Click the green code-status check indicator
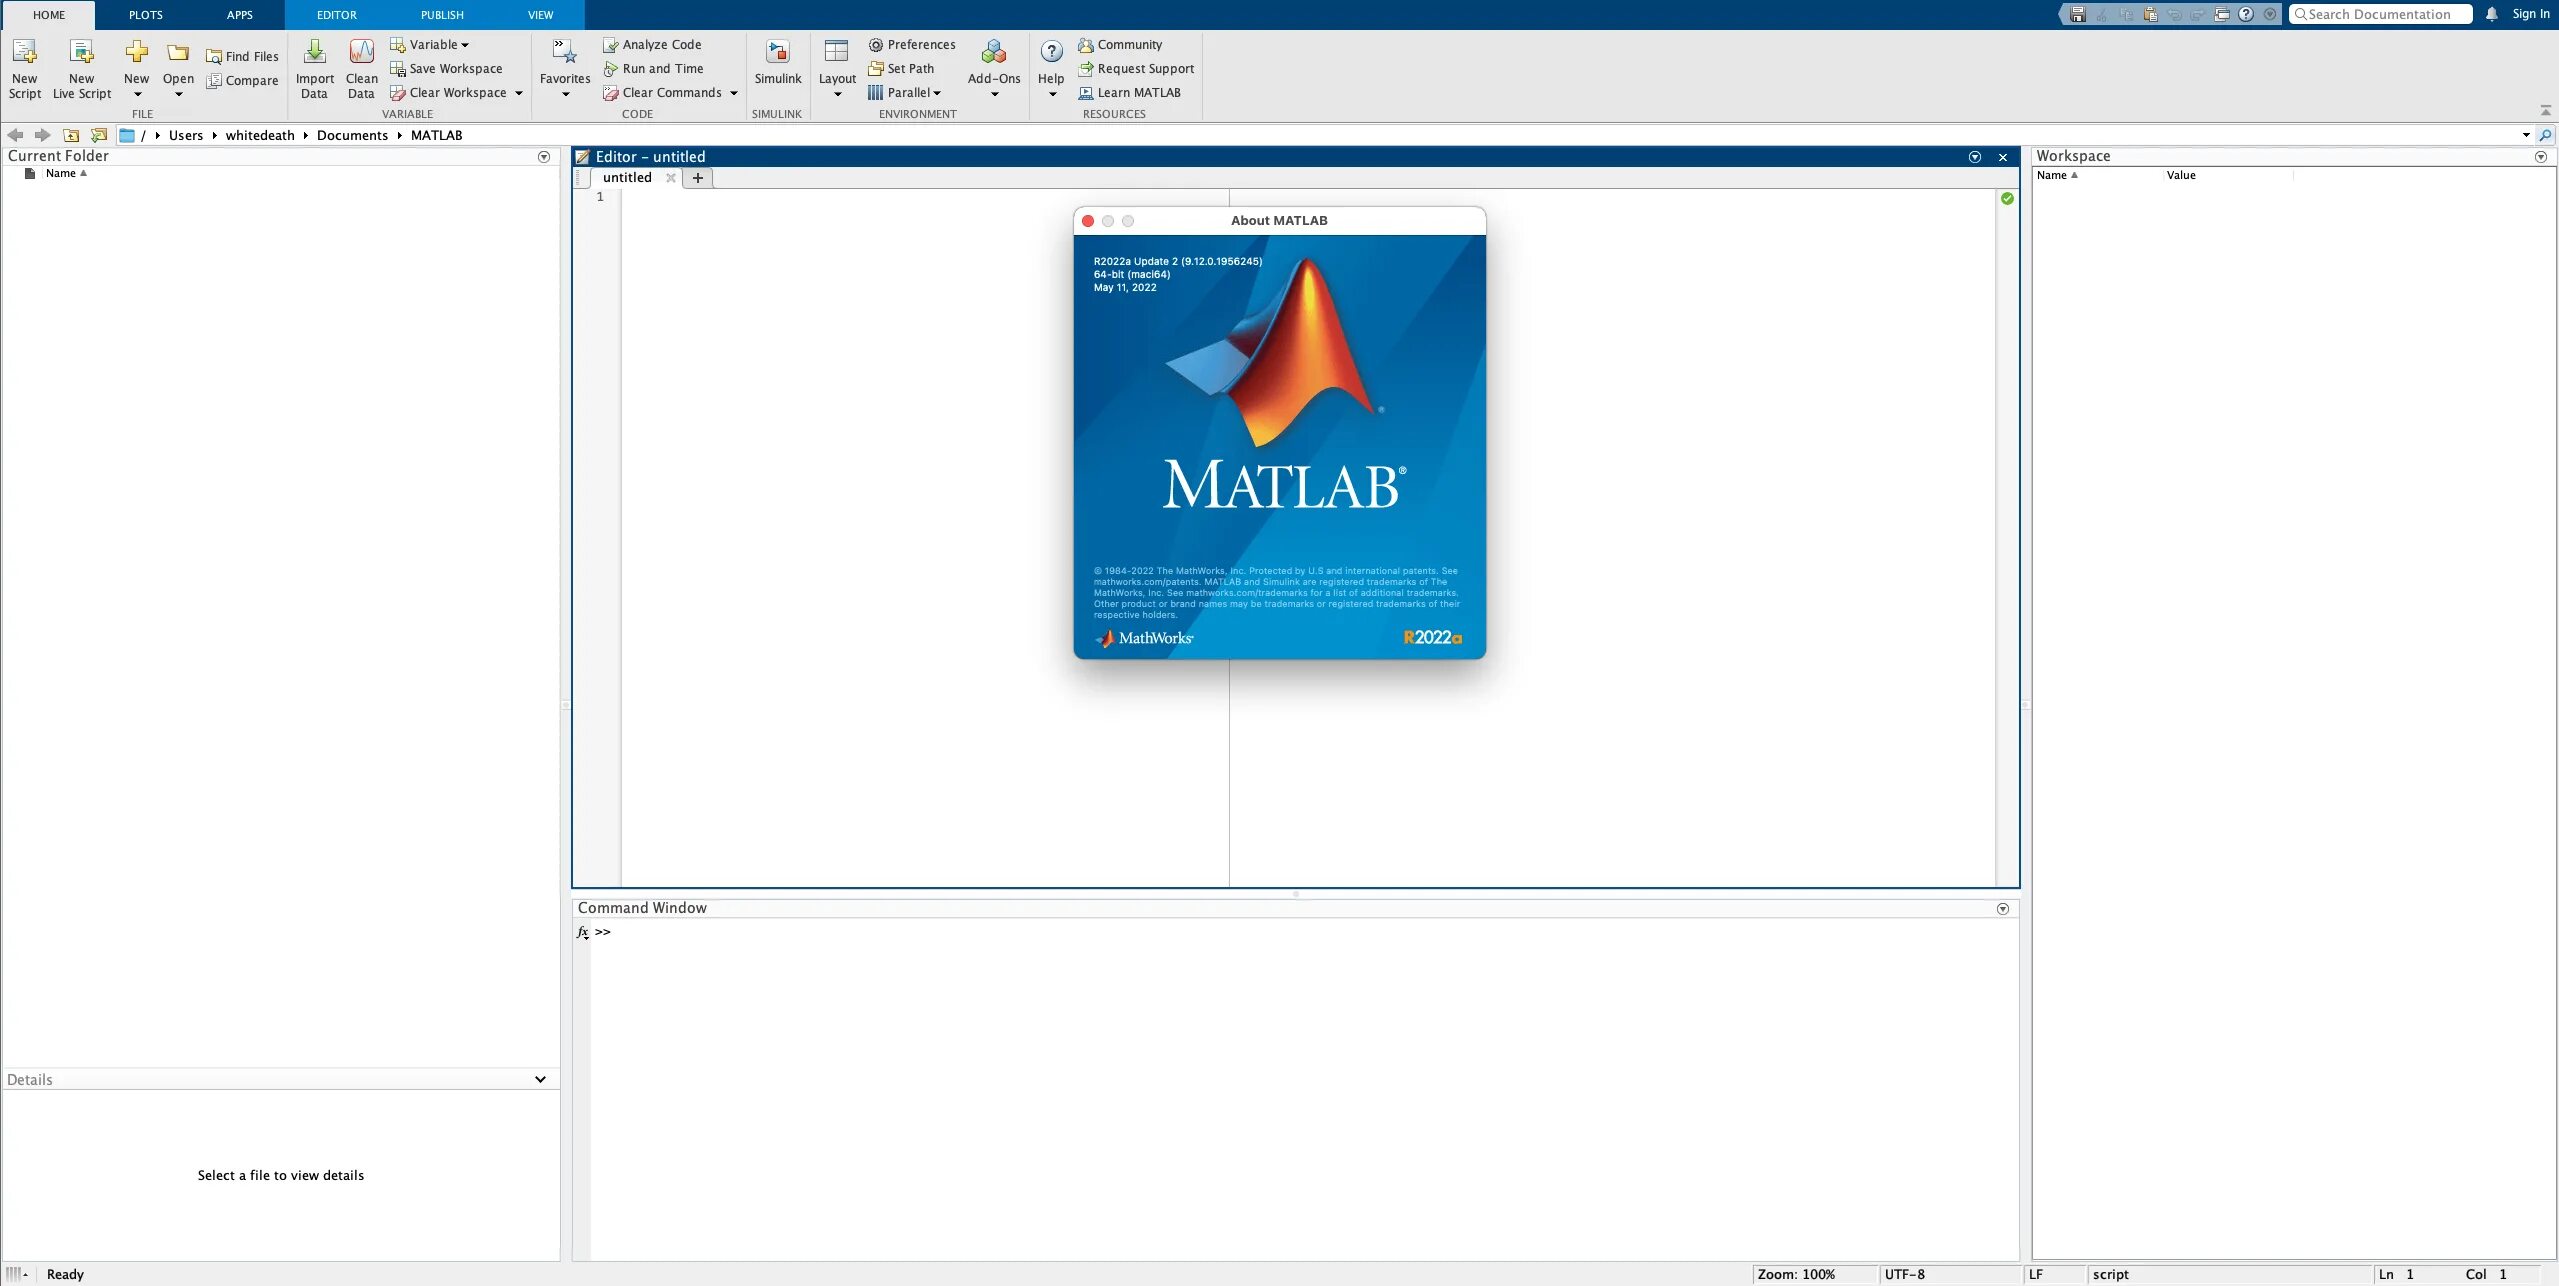This screenshot has height=1286, width=2559. pyautogui.click(x=2007, y=199)
